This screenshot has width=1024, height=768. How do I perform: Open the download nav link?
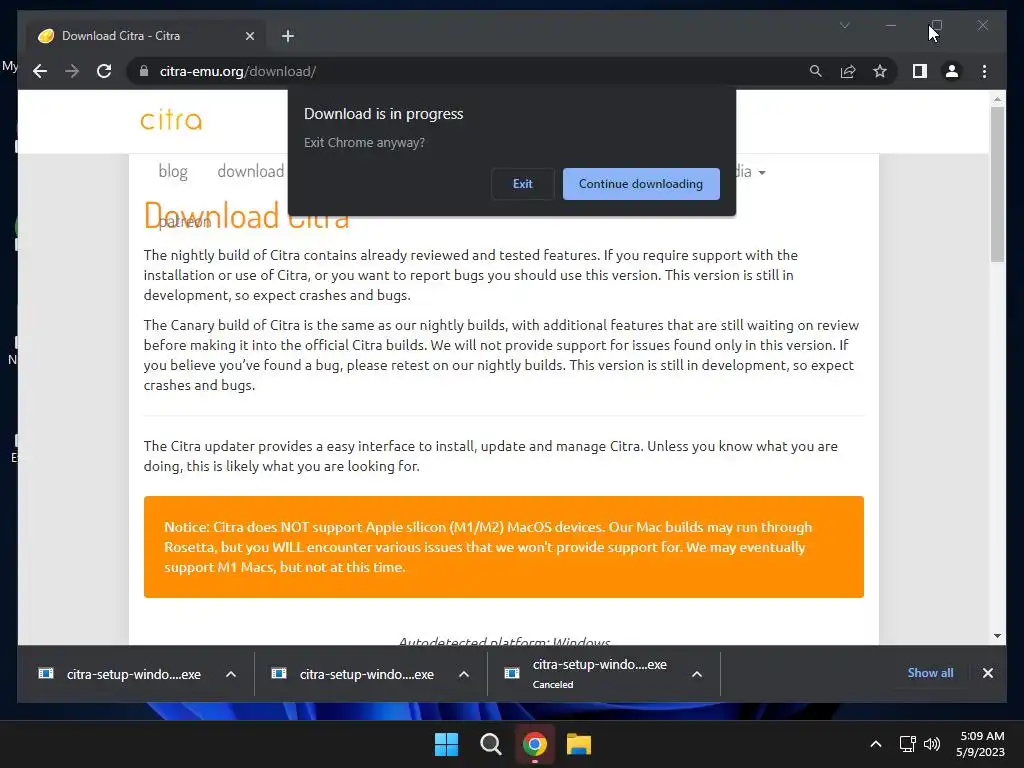click(x=250, y=171)
